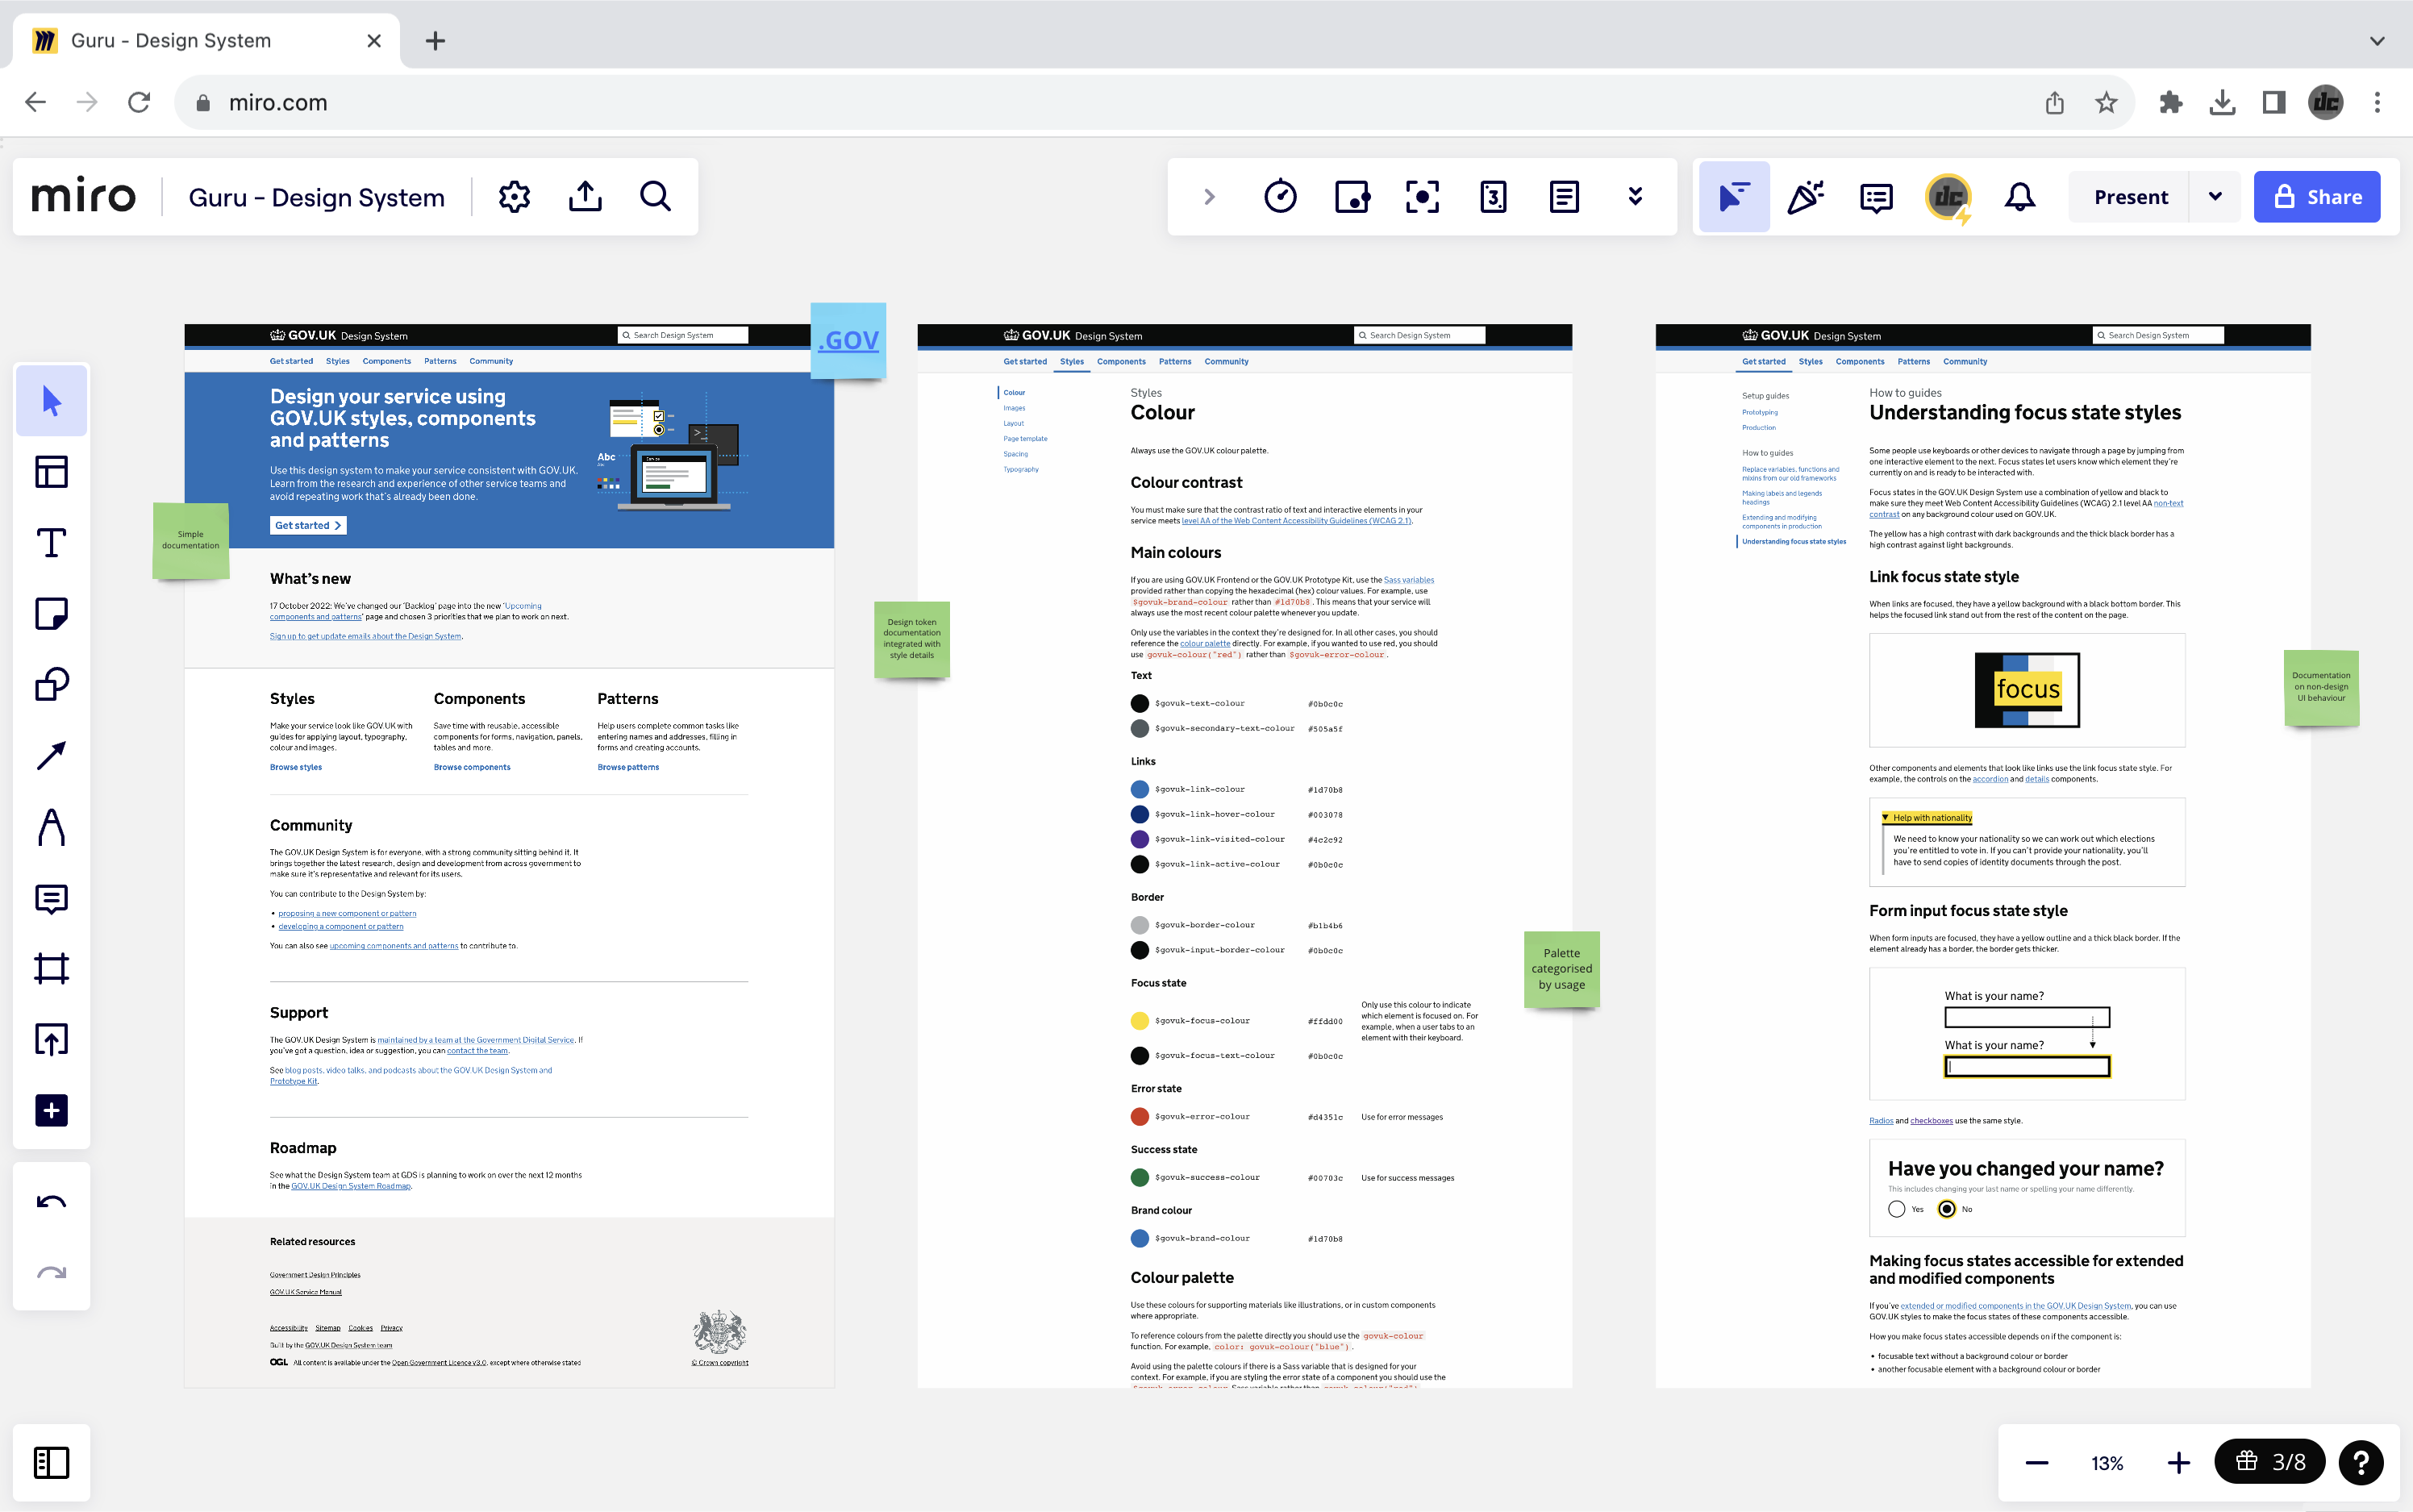Image resolution: width=2413 pixels, height=1512 pixels.
Task: Start the Timer tool
Action: coord(1281,197)
